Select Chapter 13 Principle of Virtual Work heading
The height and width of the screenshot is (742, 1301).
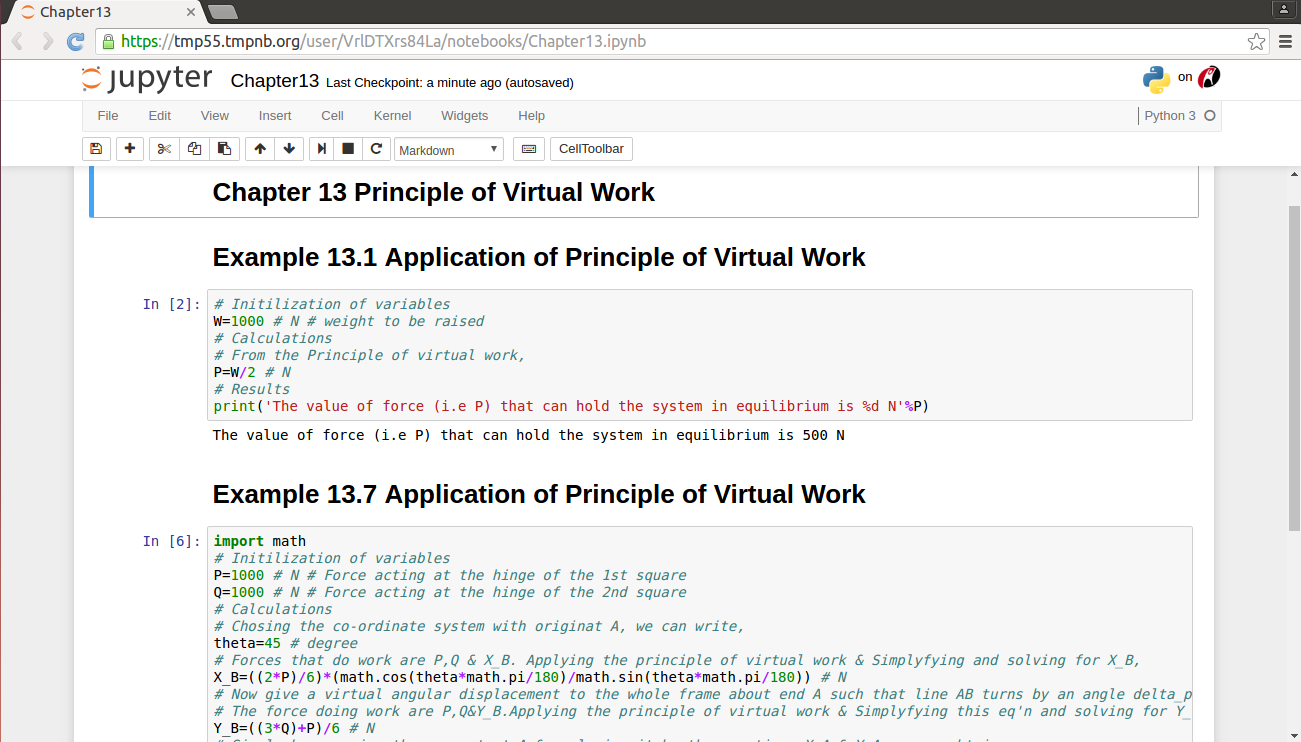click(x=434, y=192)
